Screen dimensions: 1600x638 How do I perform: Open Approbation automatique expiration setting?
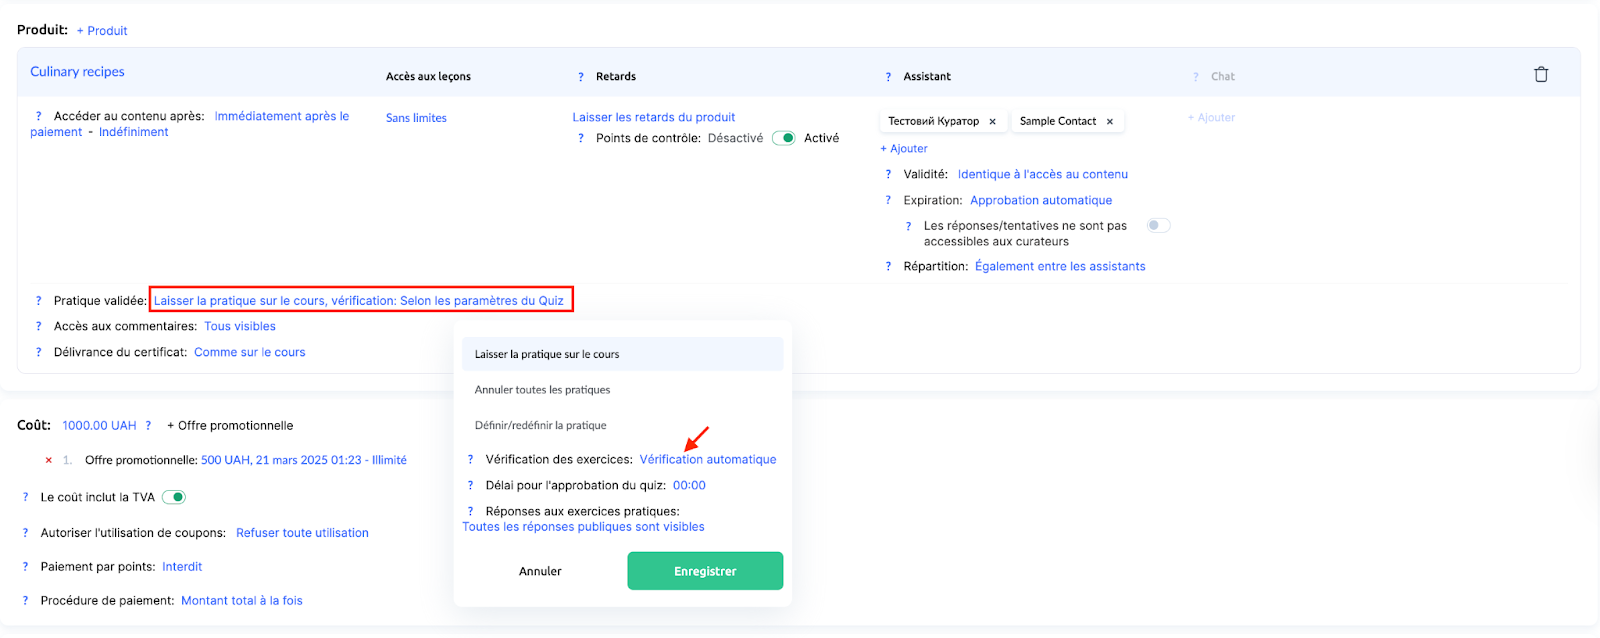(1040, 201)
